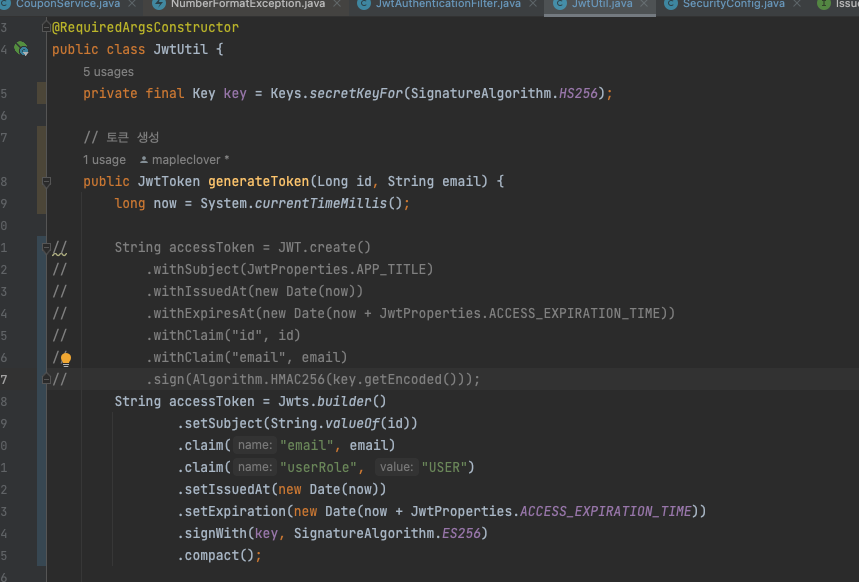859x582 pixels.
Task: Select the JwtUtil.java tab
Action: pos(602,4)
